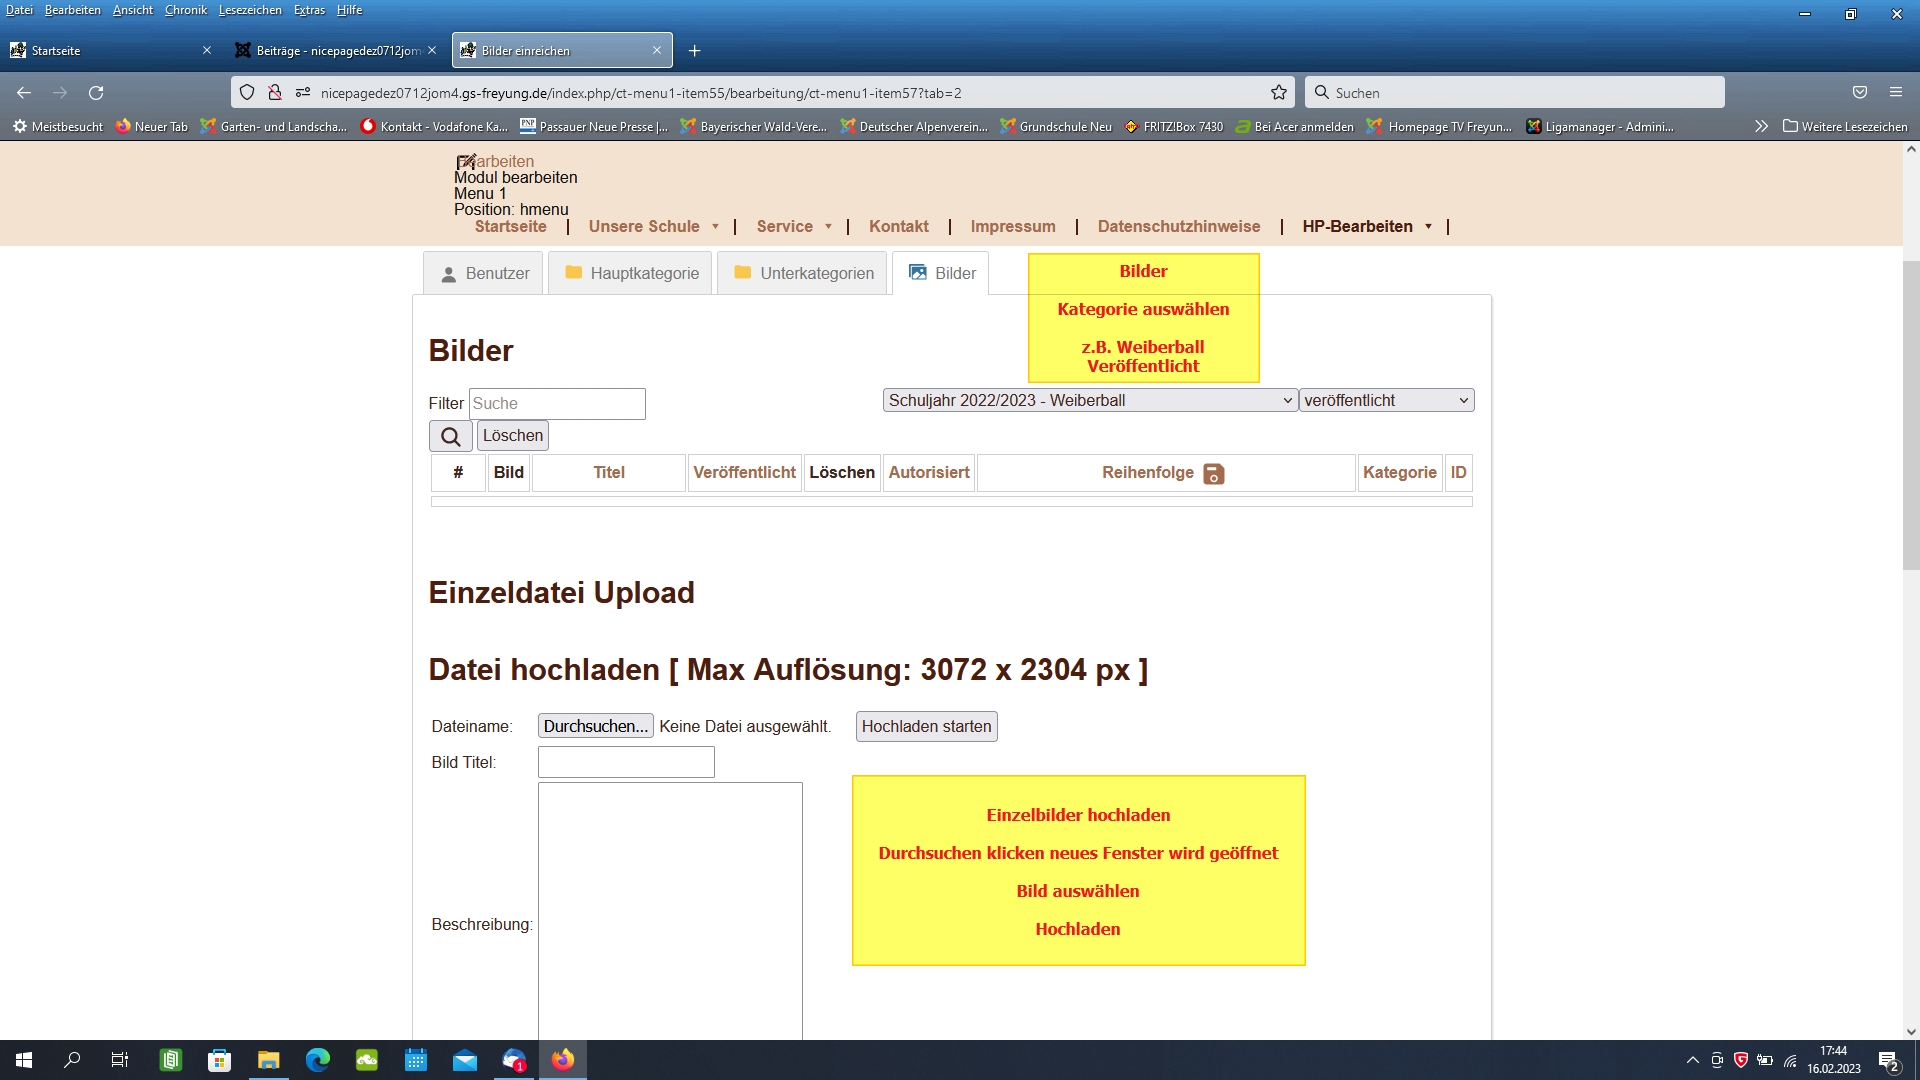Switch to the Unterkategorien tab
Viewport: 1920px width, 1080px height.
coord(803,274)
